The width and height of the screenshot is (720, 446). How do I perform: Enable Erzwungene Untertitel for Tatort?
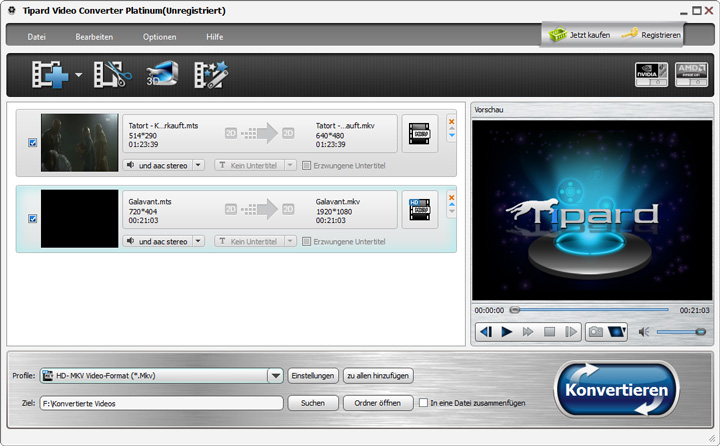(306, 165)
